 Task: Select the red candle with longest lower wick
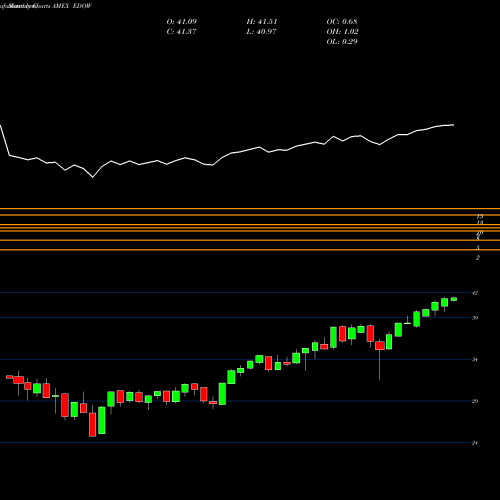[x=380, y=346]
